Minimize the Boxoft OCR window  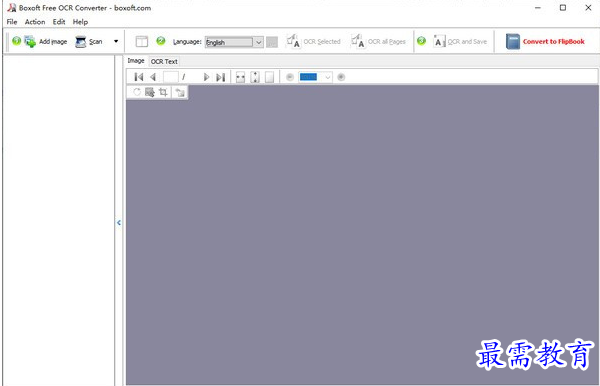pos(538,8)
